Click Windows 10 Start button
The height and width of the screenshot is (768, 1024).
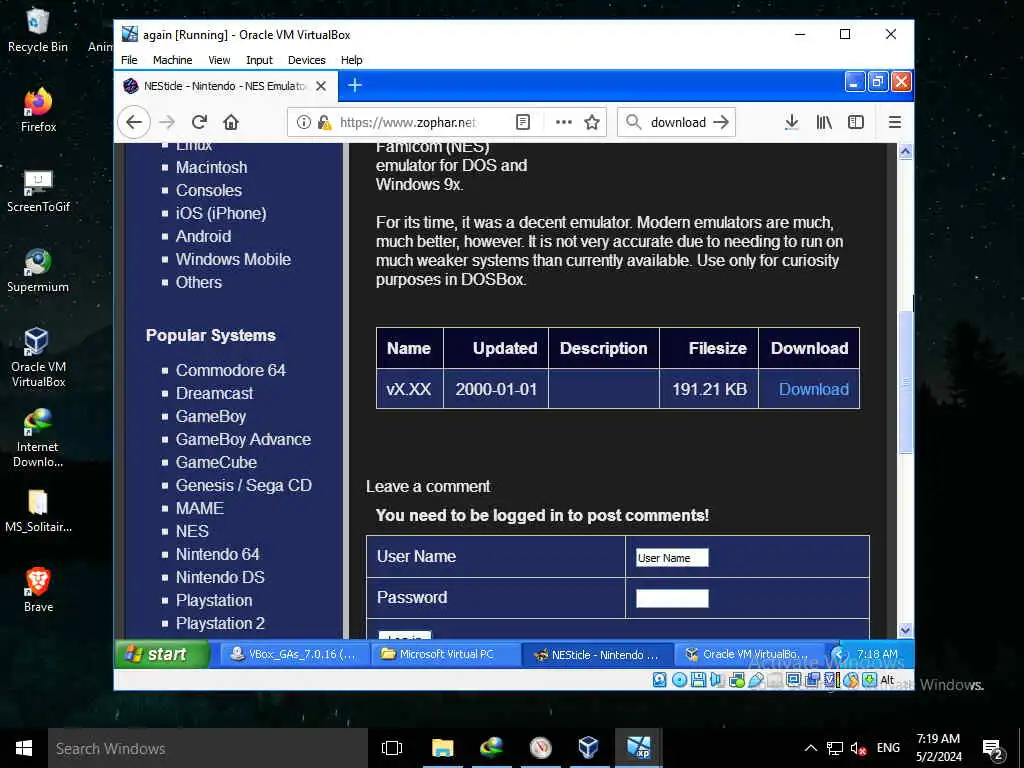coord(24,748)
